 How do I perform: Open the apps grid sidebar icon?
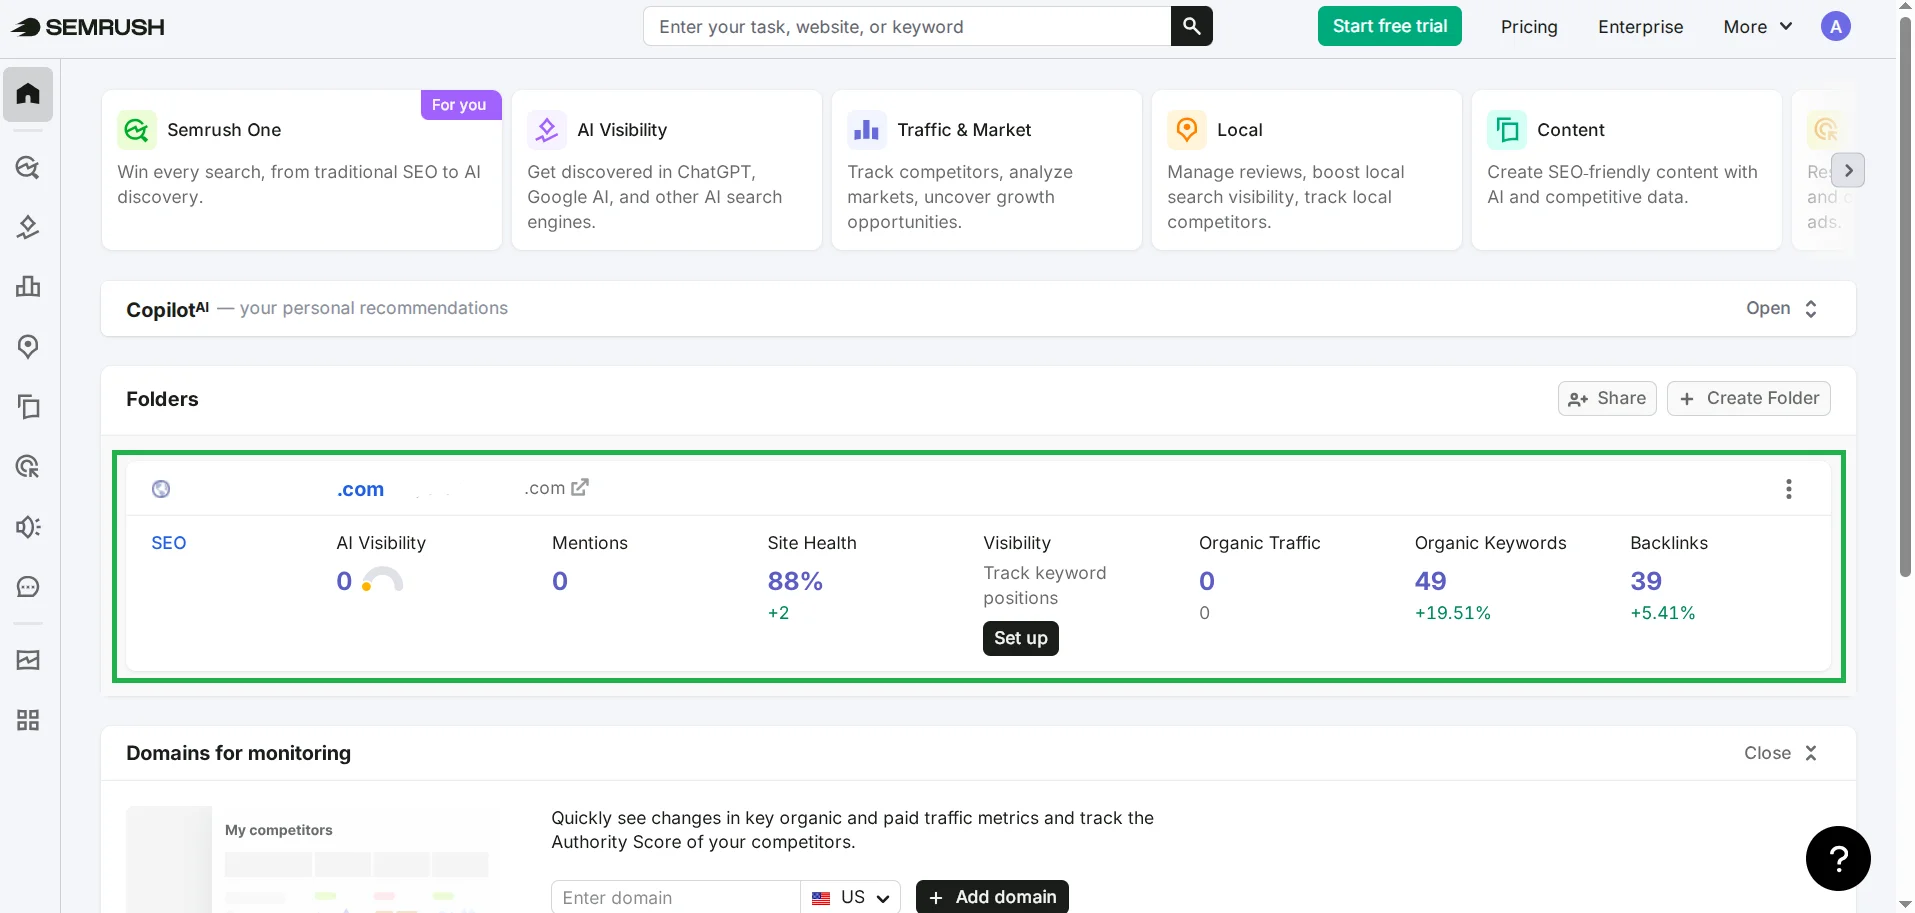click(28, 720)
